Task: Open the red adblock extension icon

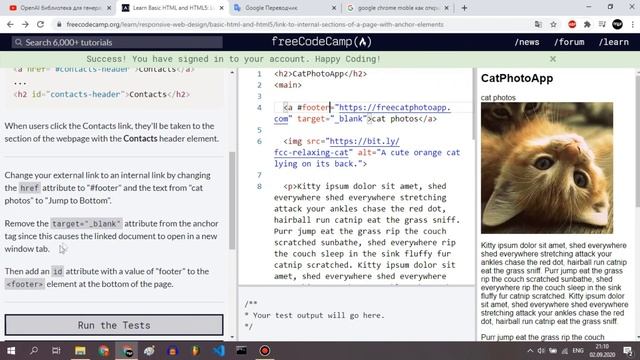Action: 572,24
